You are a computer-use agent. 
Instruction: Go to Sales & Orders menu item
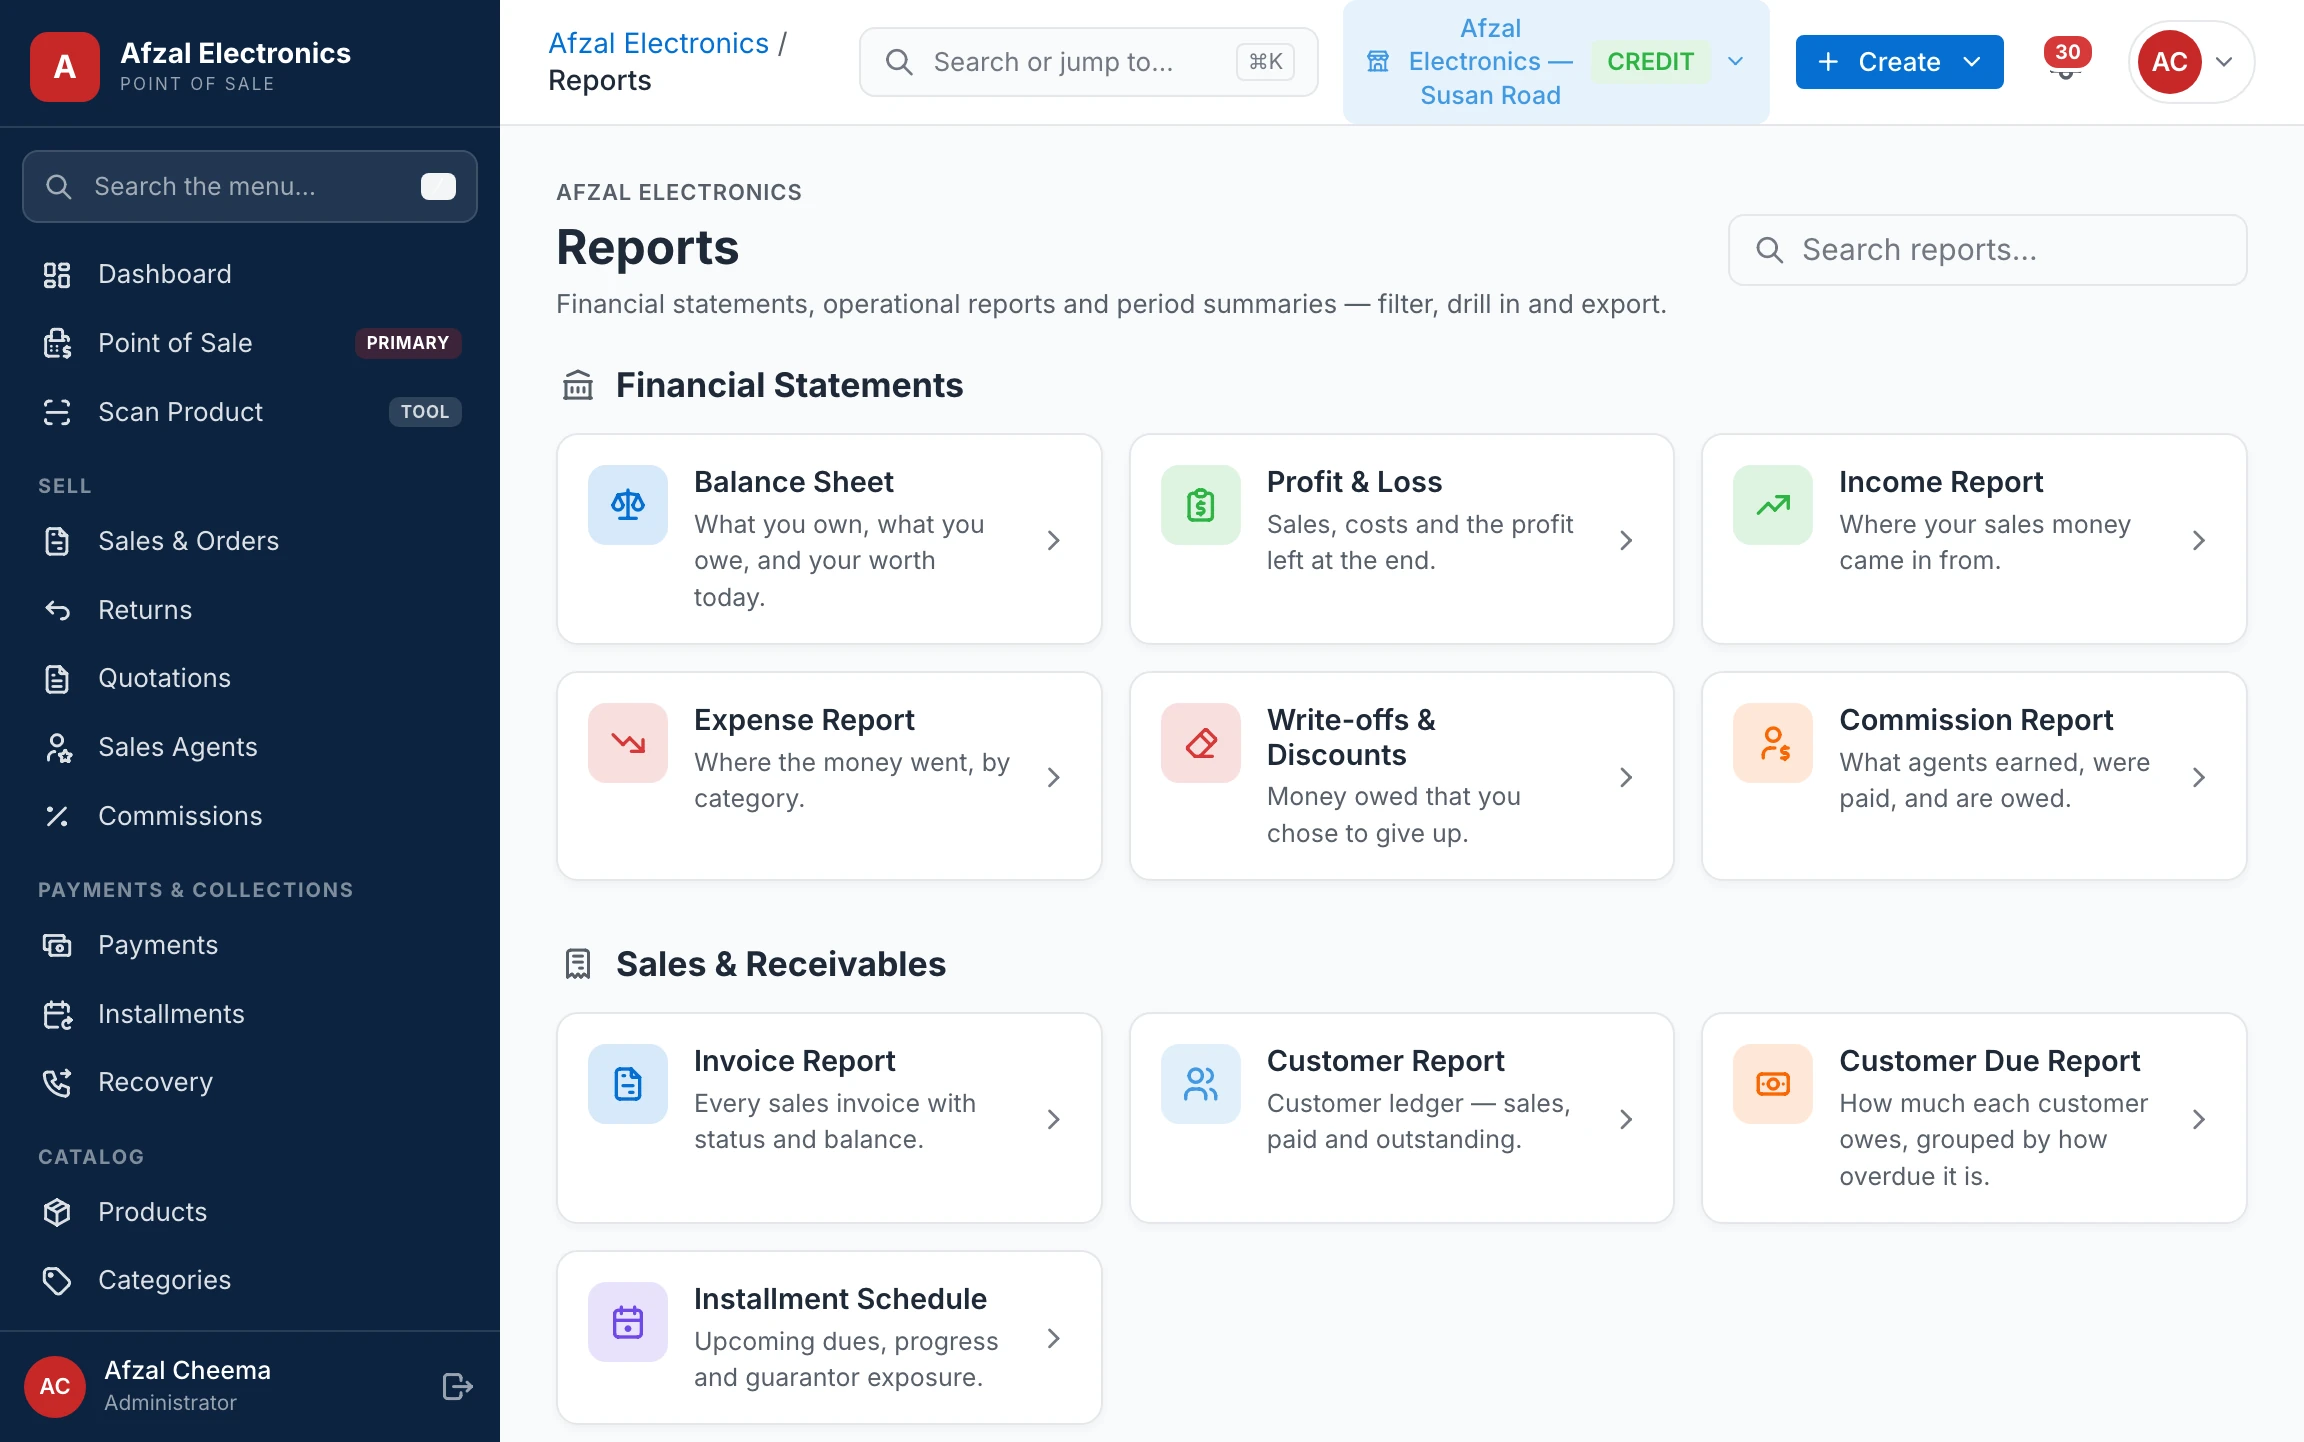(250, 541)
